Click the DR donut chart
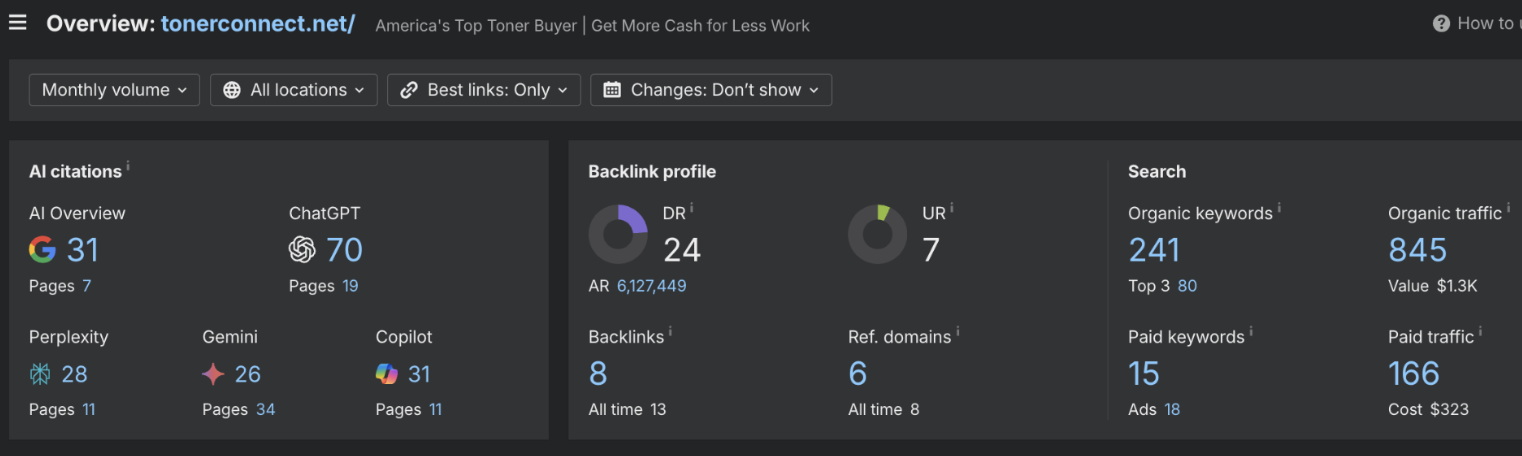The height and width of the screenshot is (456, 1522). (x=618, y=235)
